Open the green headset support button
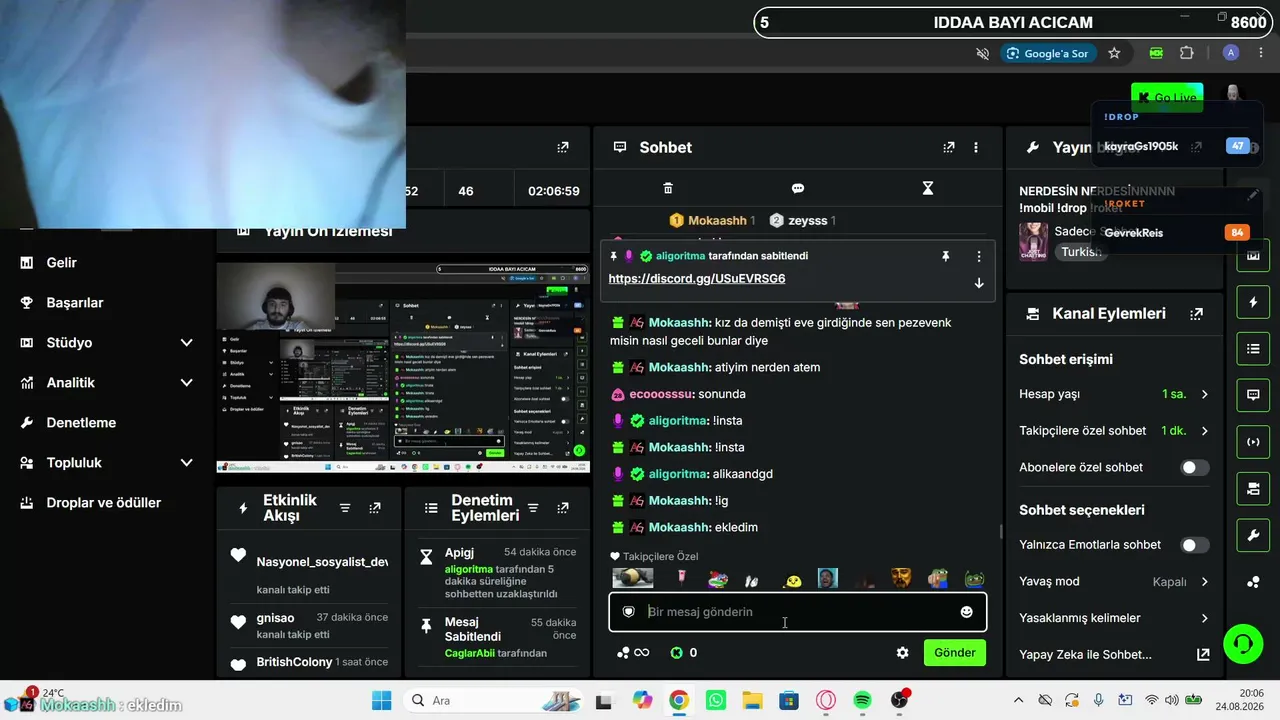Screen dimensions: 1280x720 (x=1243, y=643)
